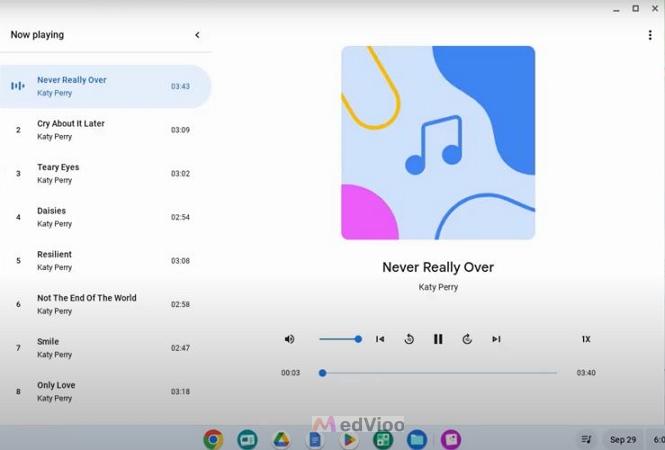Skip to the next track
Viewport: 665px width, 450px height.
(496, 339)
